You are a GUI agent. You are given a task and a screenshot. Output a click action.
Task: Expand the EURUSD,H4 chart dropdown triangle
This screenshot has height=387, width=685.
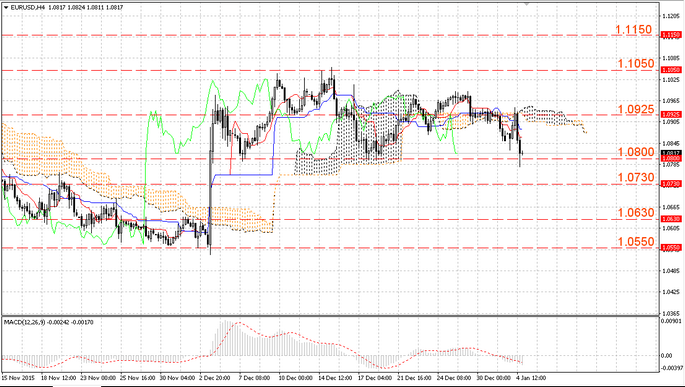(5, 7)
